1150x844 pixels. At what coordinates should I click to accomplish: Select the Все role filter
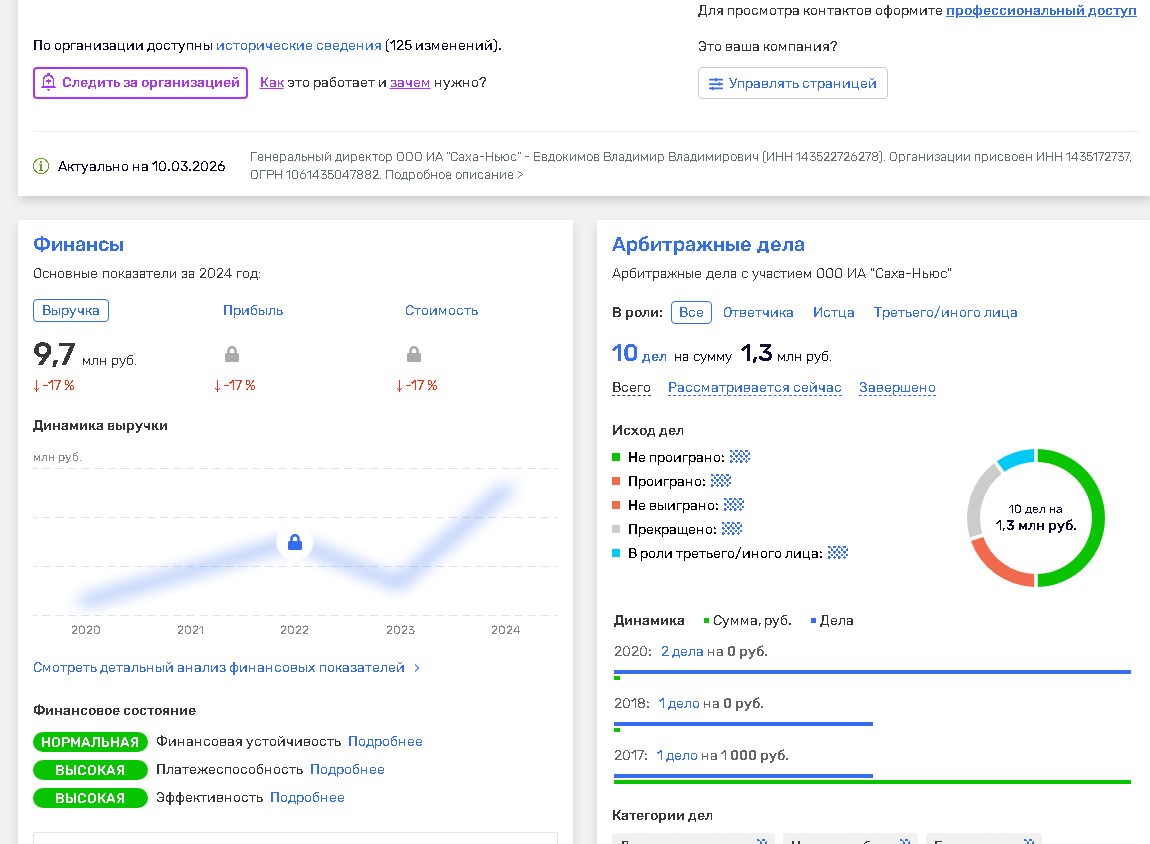(691, 312)
